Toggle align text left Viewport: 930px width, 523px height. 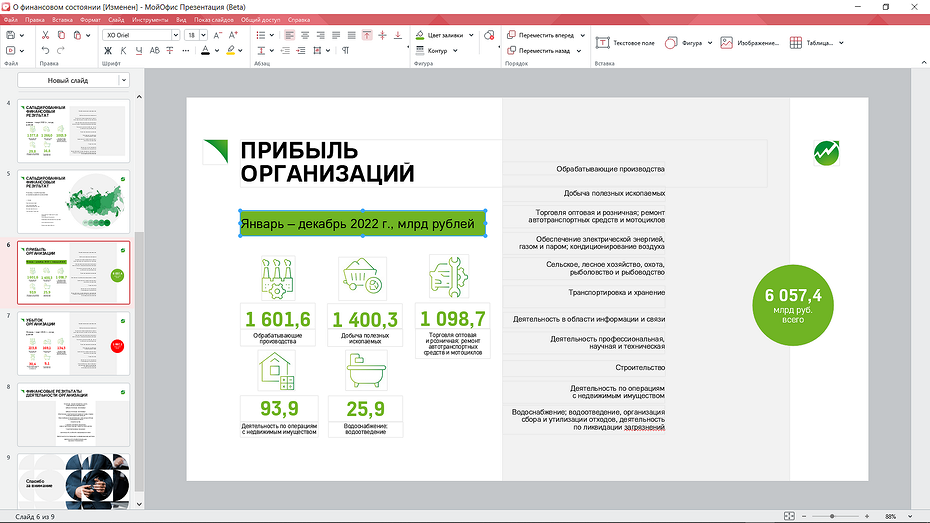289,36
